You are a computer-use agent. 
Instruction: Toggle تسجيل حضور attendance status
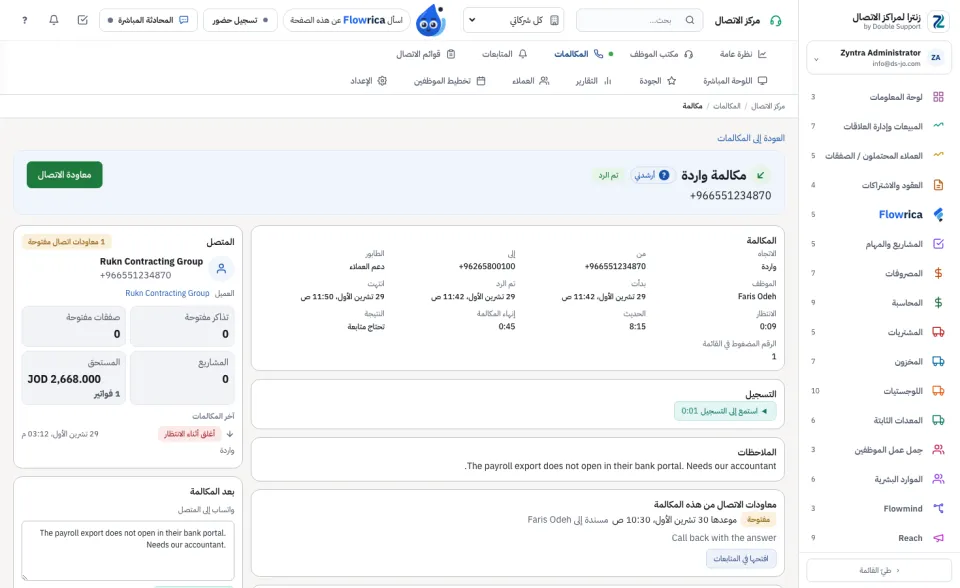point(240,20)
